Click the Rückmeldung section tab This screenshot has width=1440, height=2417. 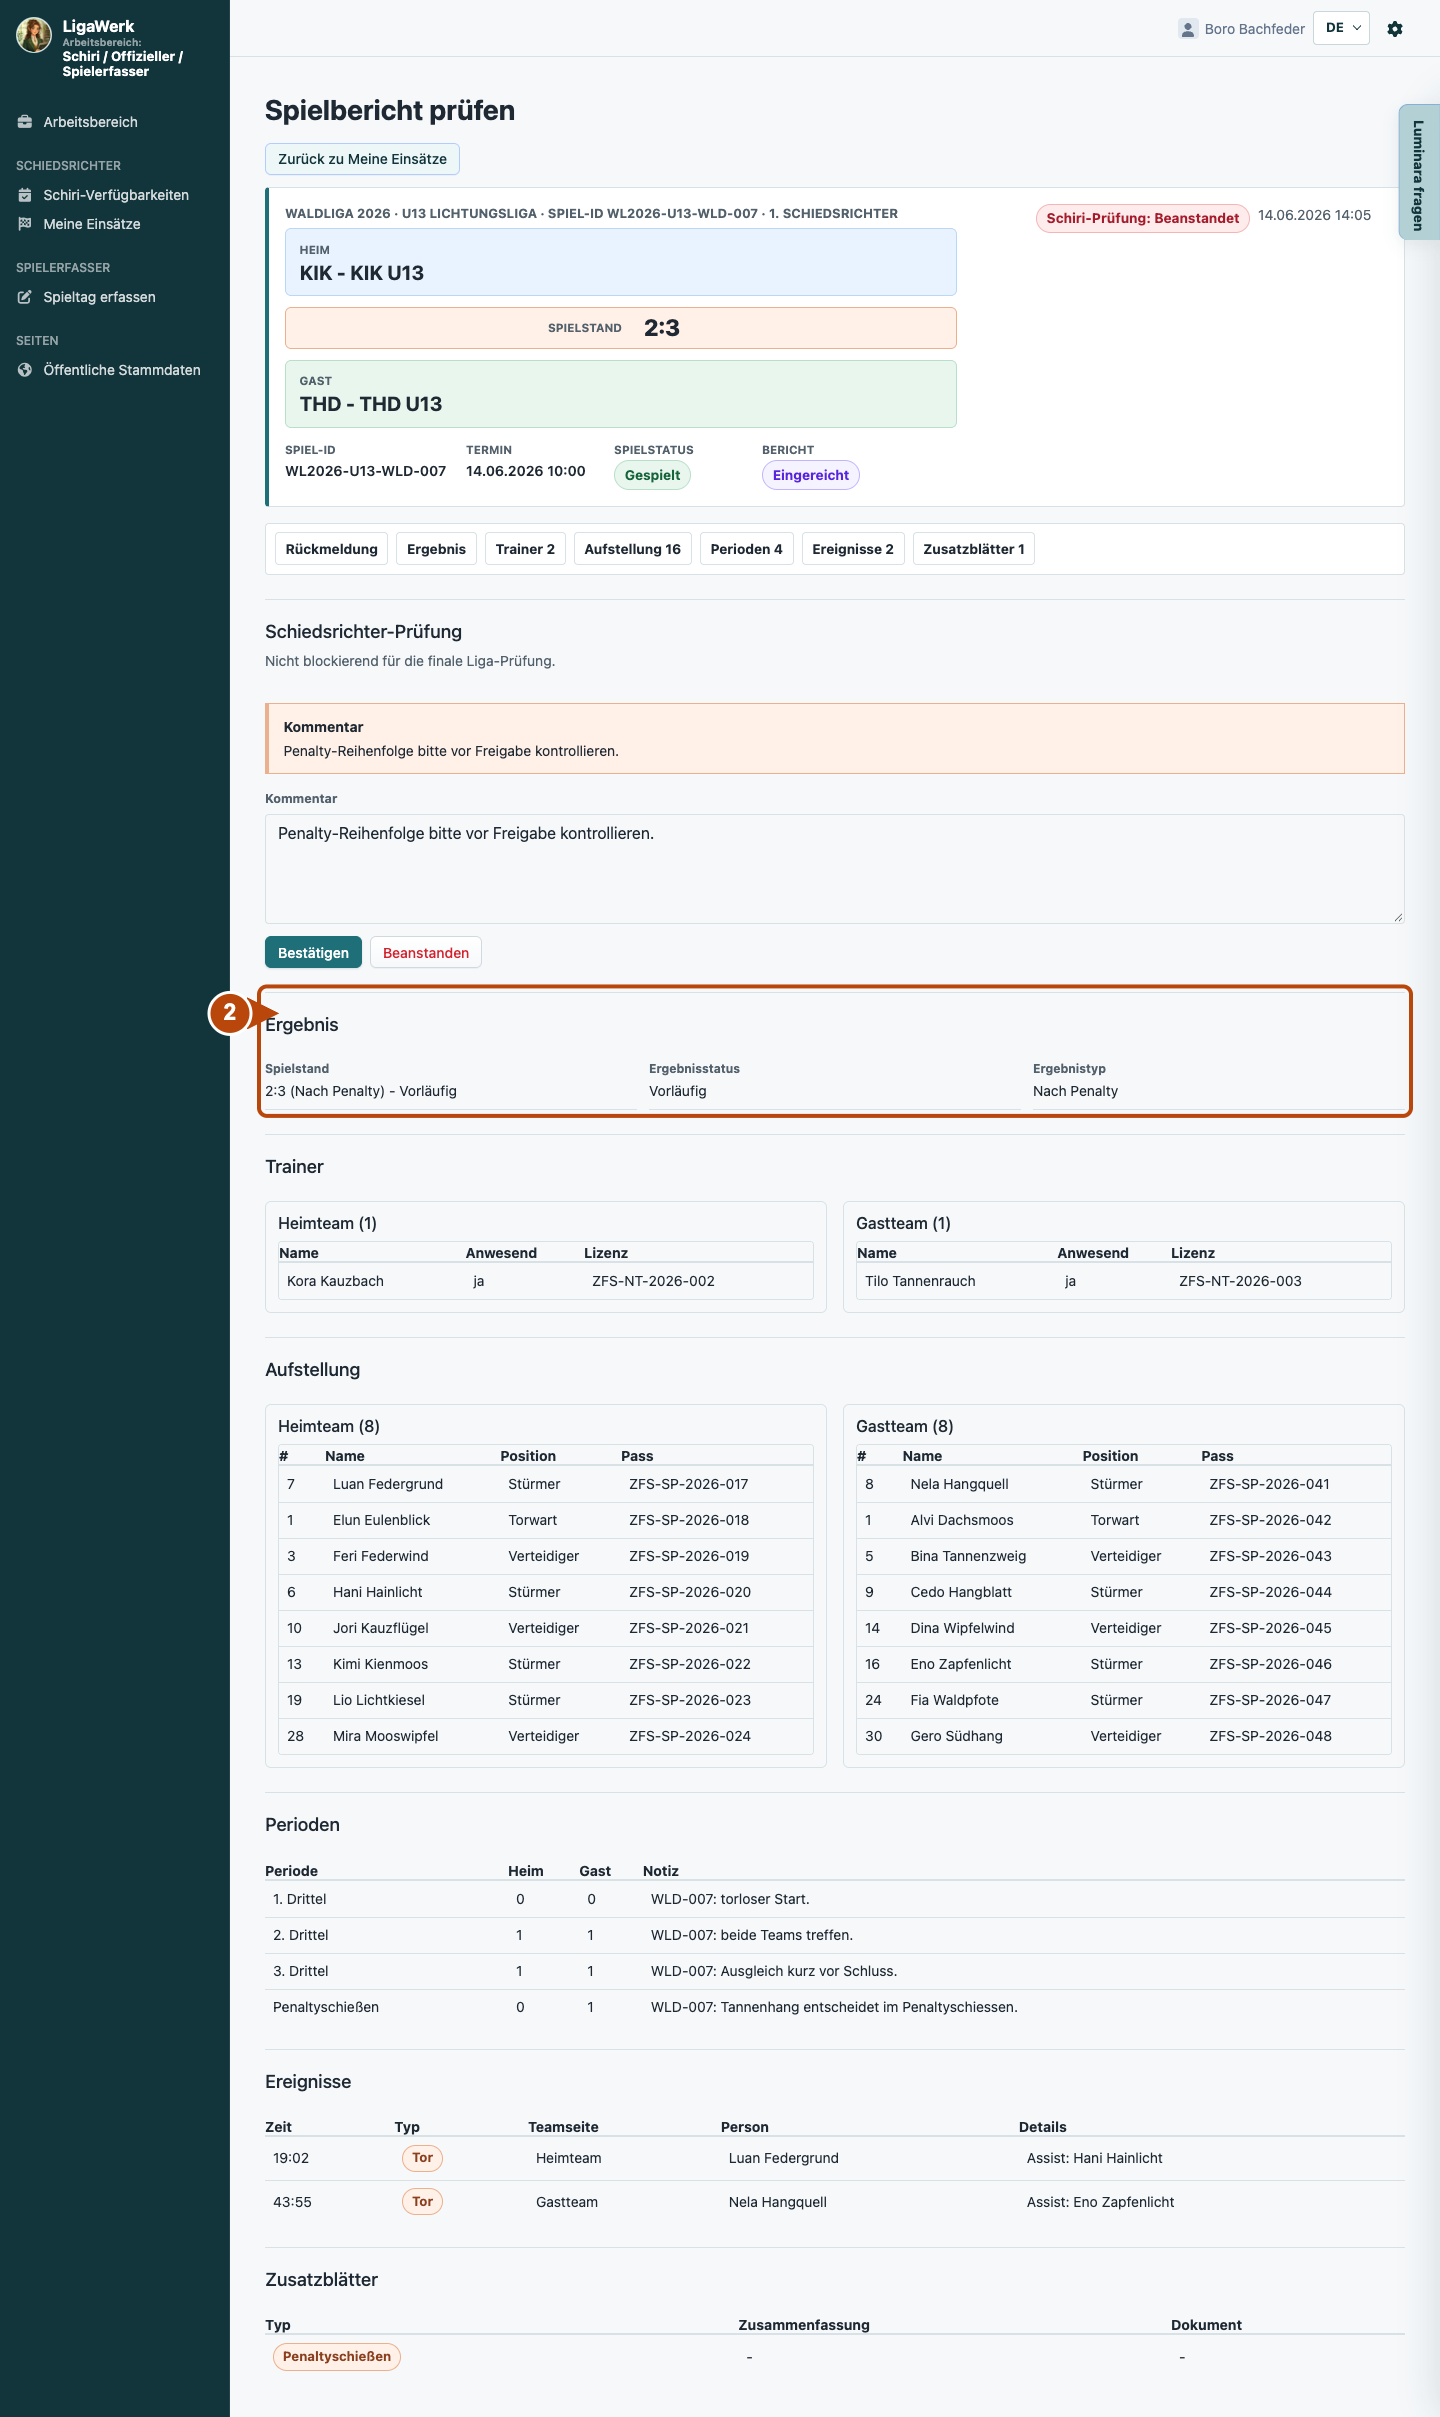point(332,549)
